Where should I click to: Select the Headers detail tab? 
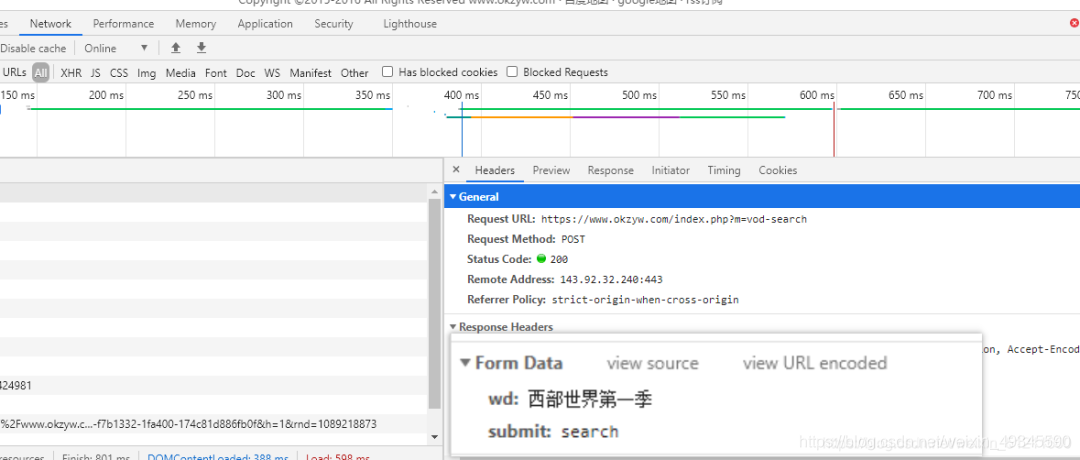pyautogui.click(x=495, y=170)
